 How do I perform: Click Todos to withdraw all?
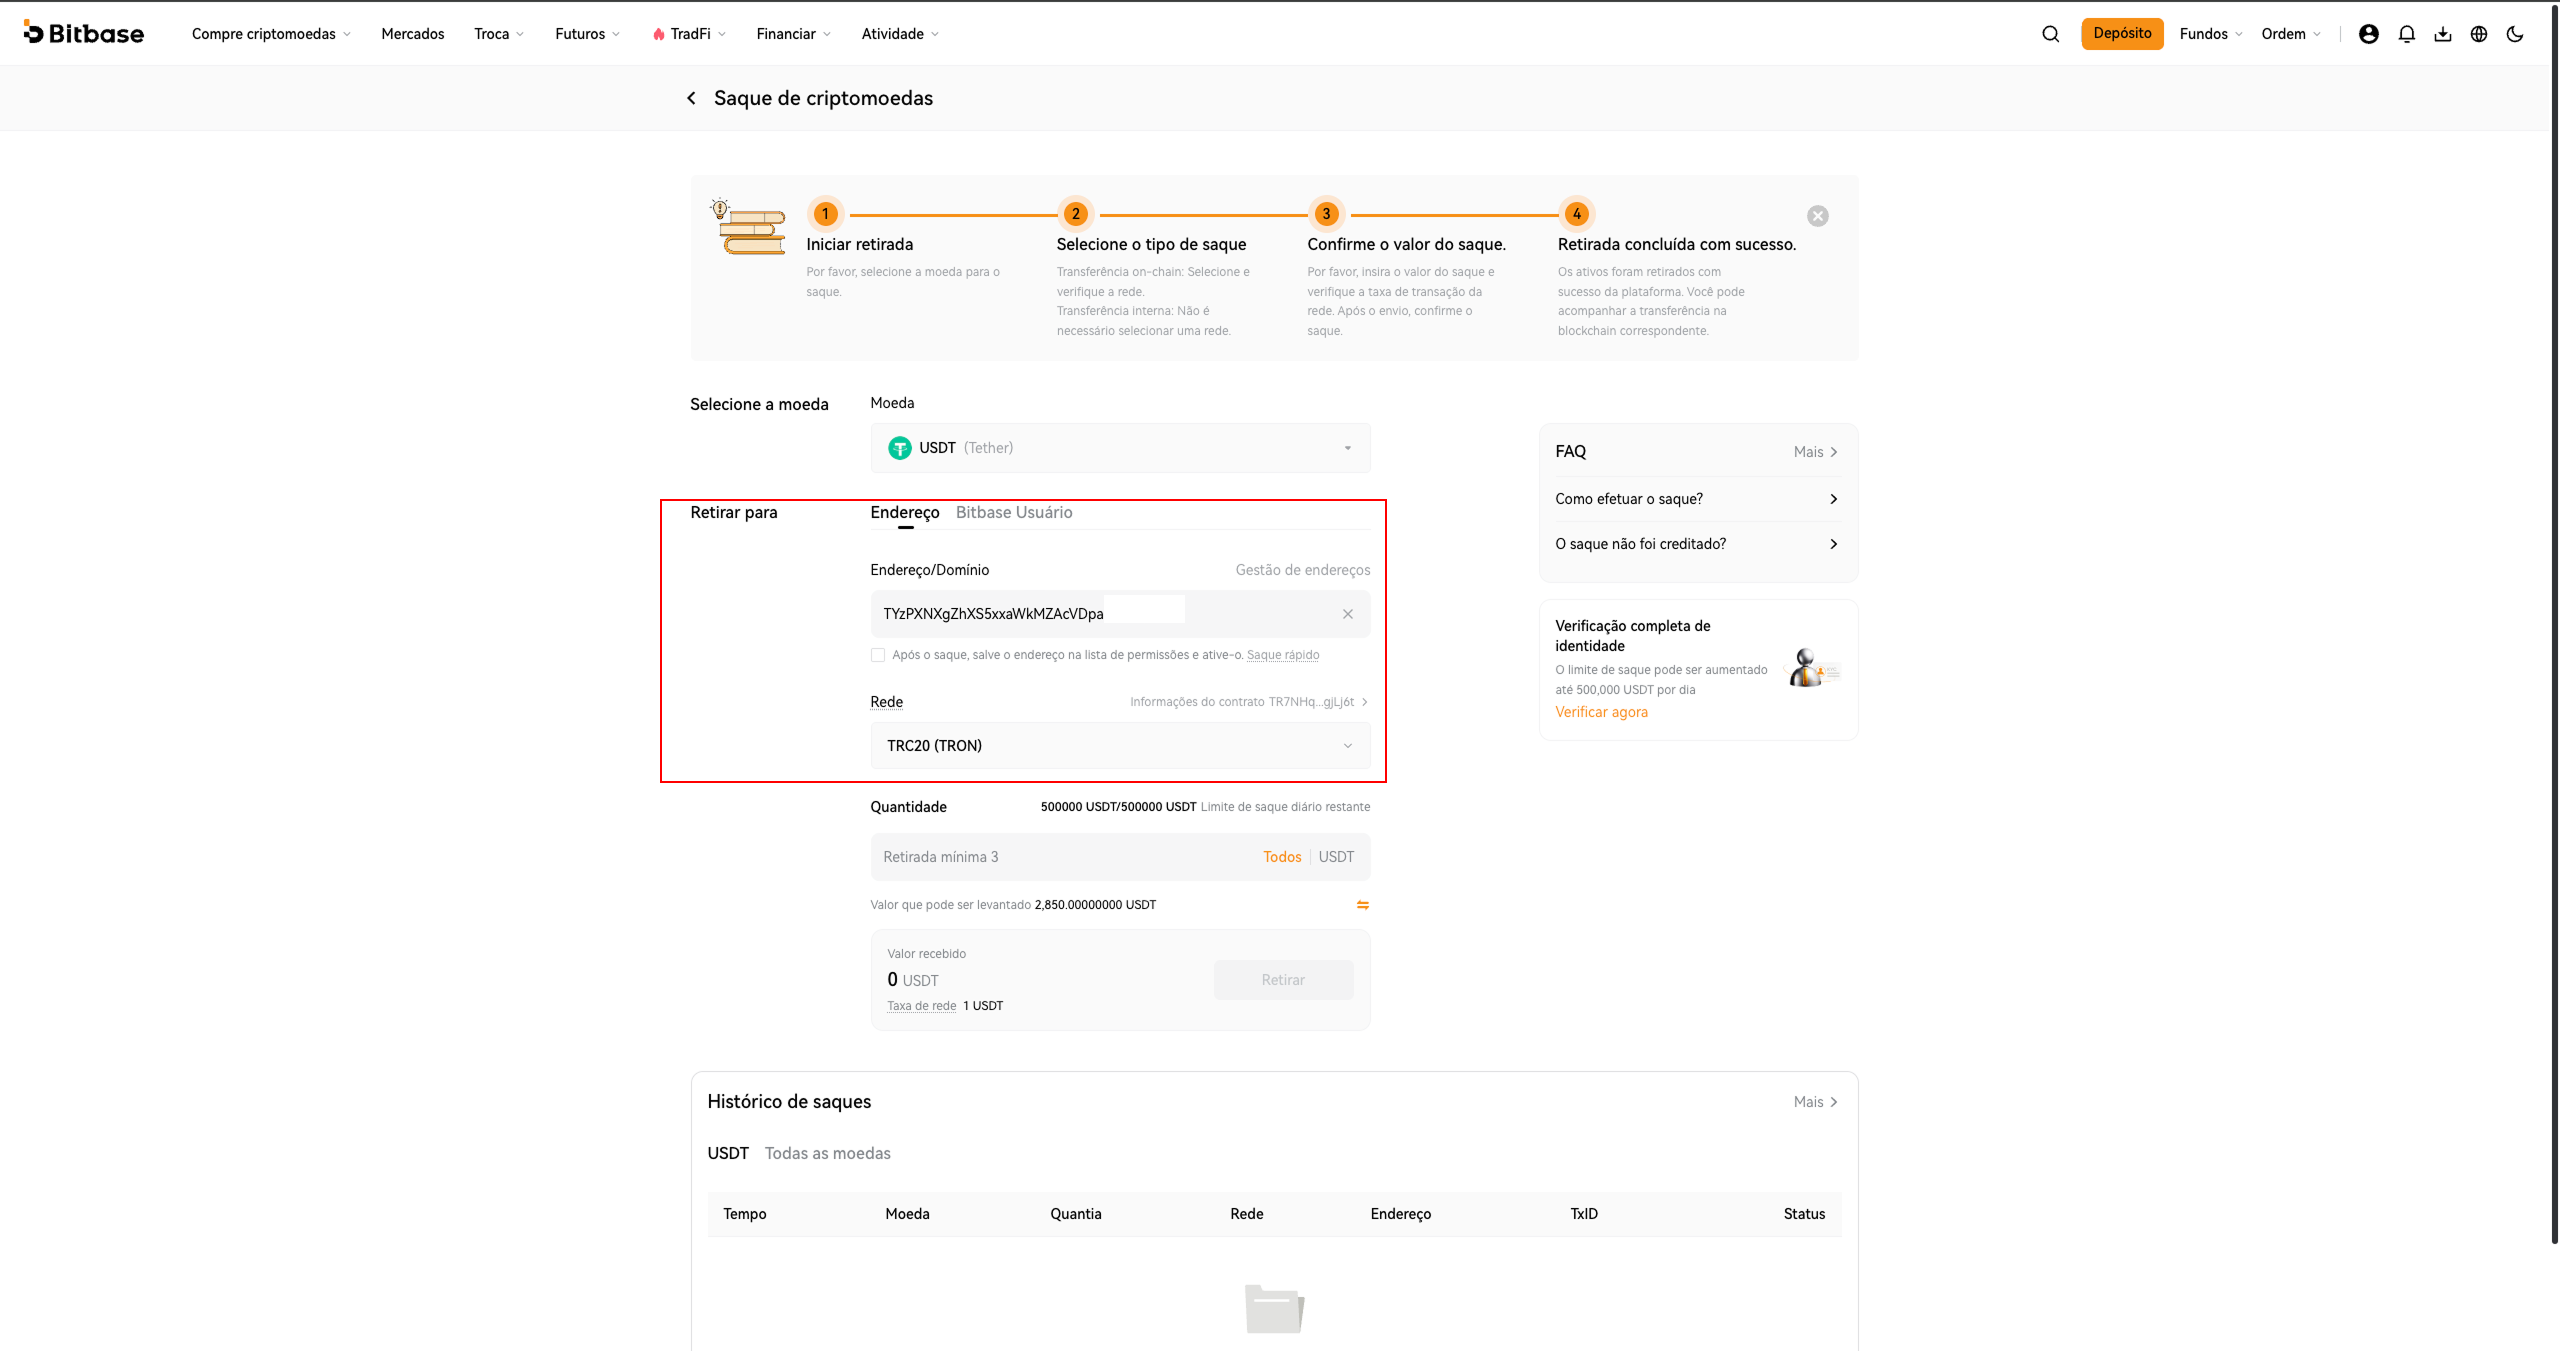tap(1281, 857)
